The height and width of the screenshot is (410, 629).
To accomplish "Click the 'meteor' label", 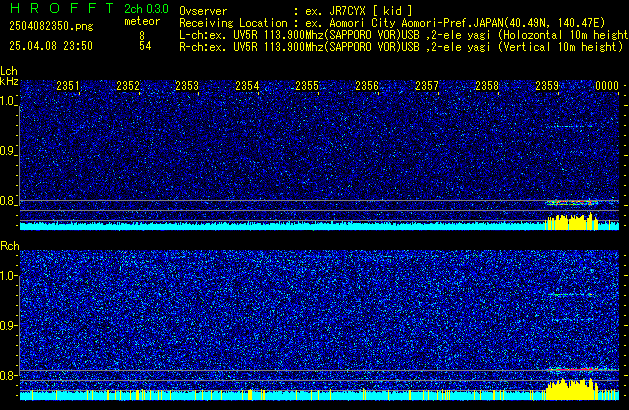I will (x=142, y=21).
